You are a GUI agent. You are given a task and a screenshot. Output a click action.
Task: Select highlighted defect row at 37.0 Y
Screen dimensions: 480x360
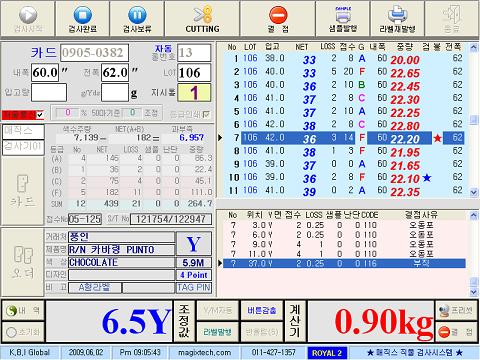pos(345,264)
